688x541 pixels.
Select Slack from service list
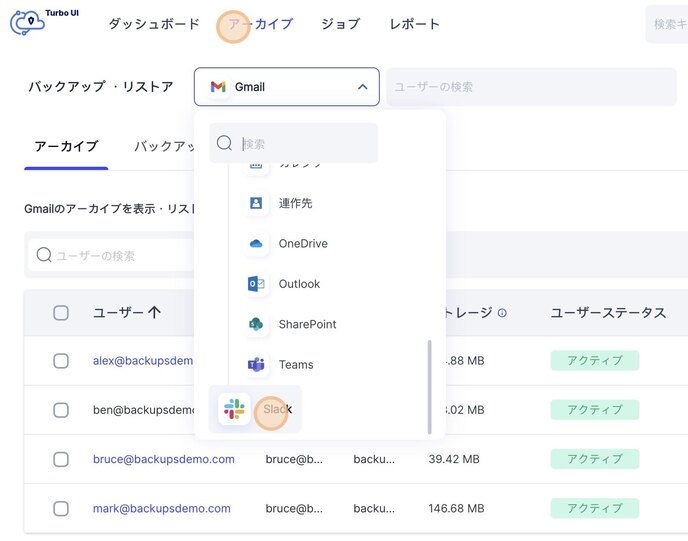point(255,409)
